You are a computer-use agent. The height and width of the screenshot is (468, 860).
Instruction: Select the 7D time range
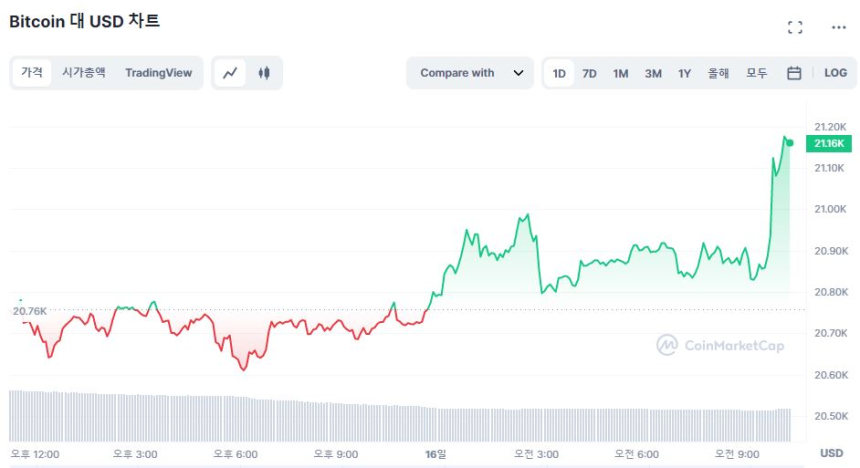click(x=589, y=73)
